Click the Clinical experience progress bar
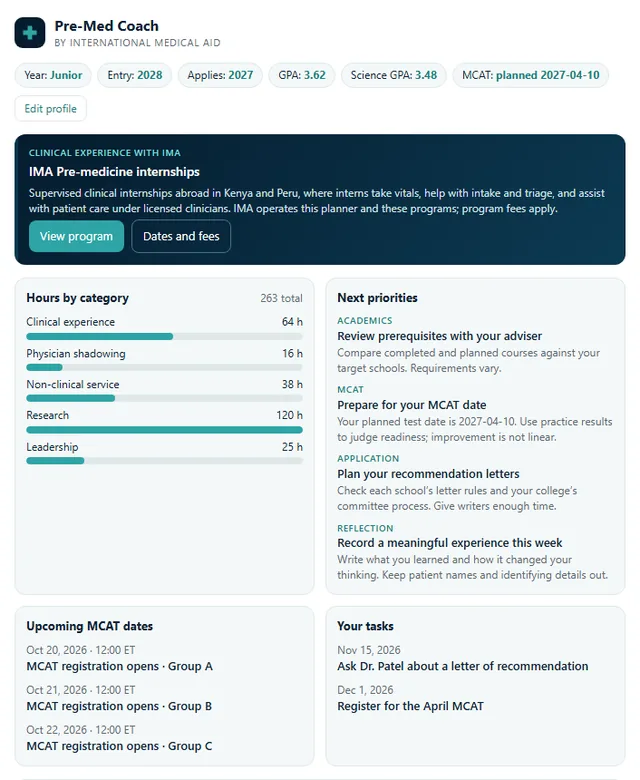Screen dimensions: 640x780 tap(165, 337)
